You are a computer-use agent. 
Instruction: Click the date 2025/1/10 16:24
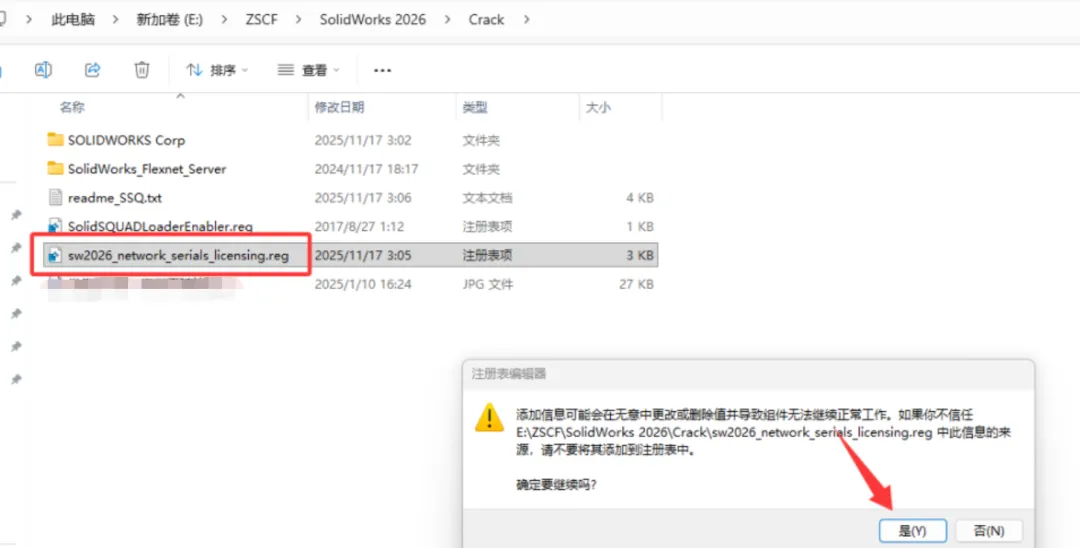pos(363,284)
